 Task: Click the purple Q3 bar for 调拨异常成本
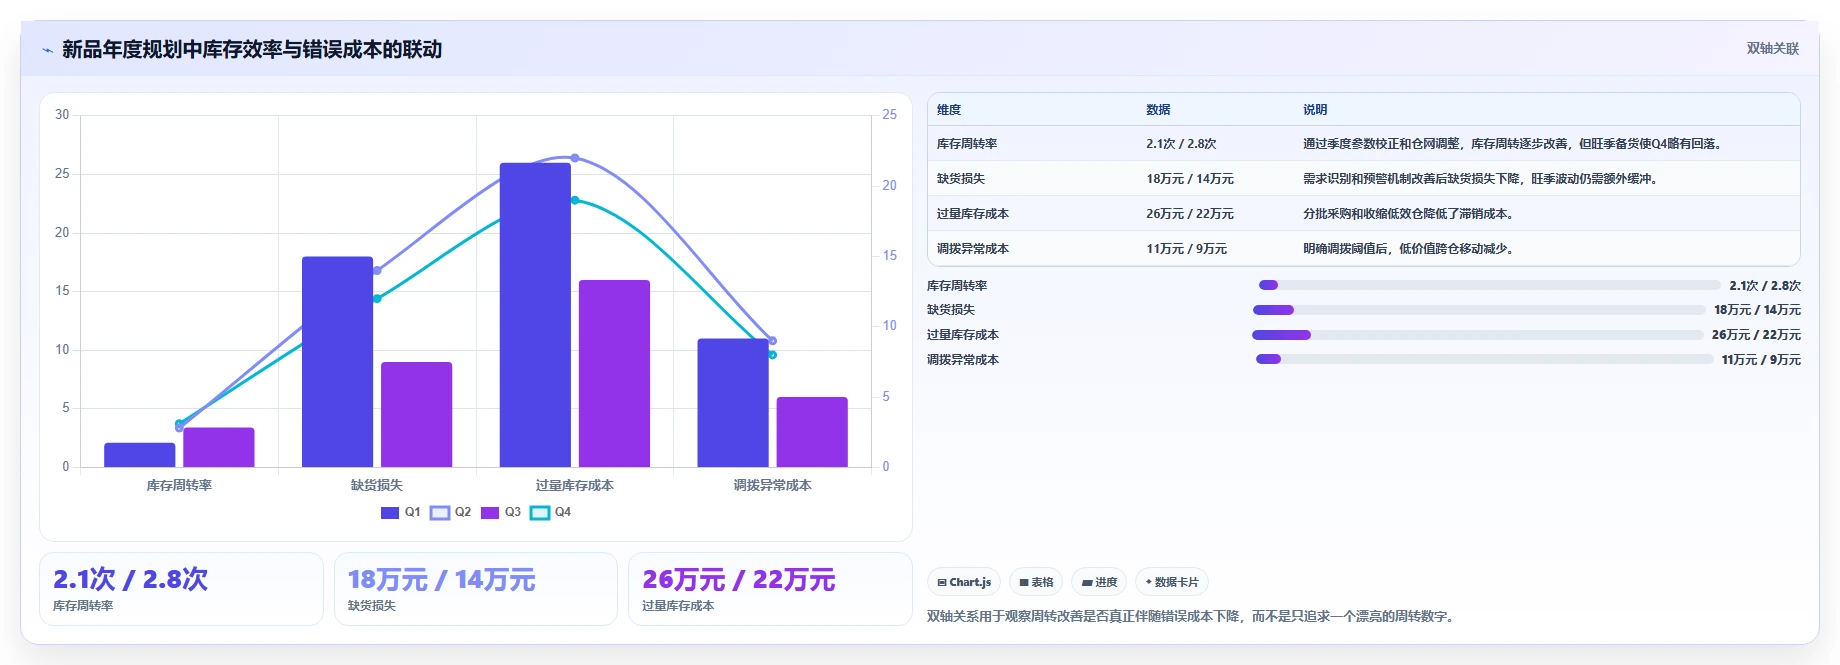812,432
